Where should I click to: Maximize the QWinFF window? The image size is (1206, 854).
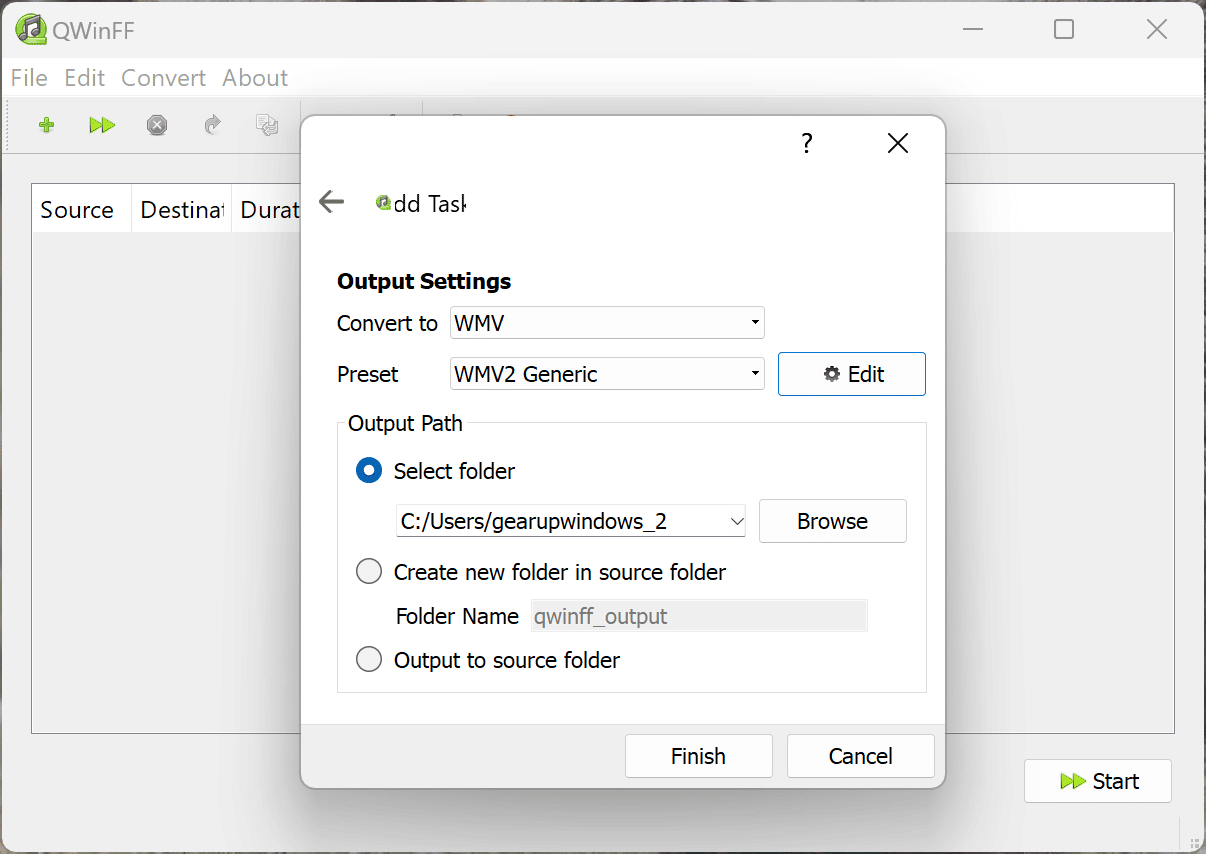pos(1064,29)
